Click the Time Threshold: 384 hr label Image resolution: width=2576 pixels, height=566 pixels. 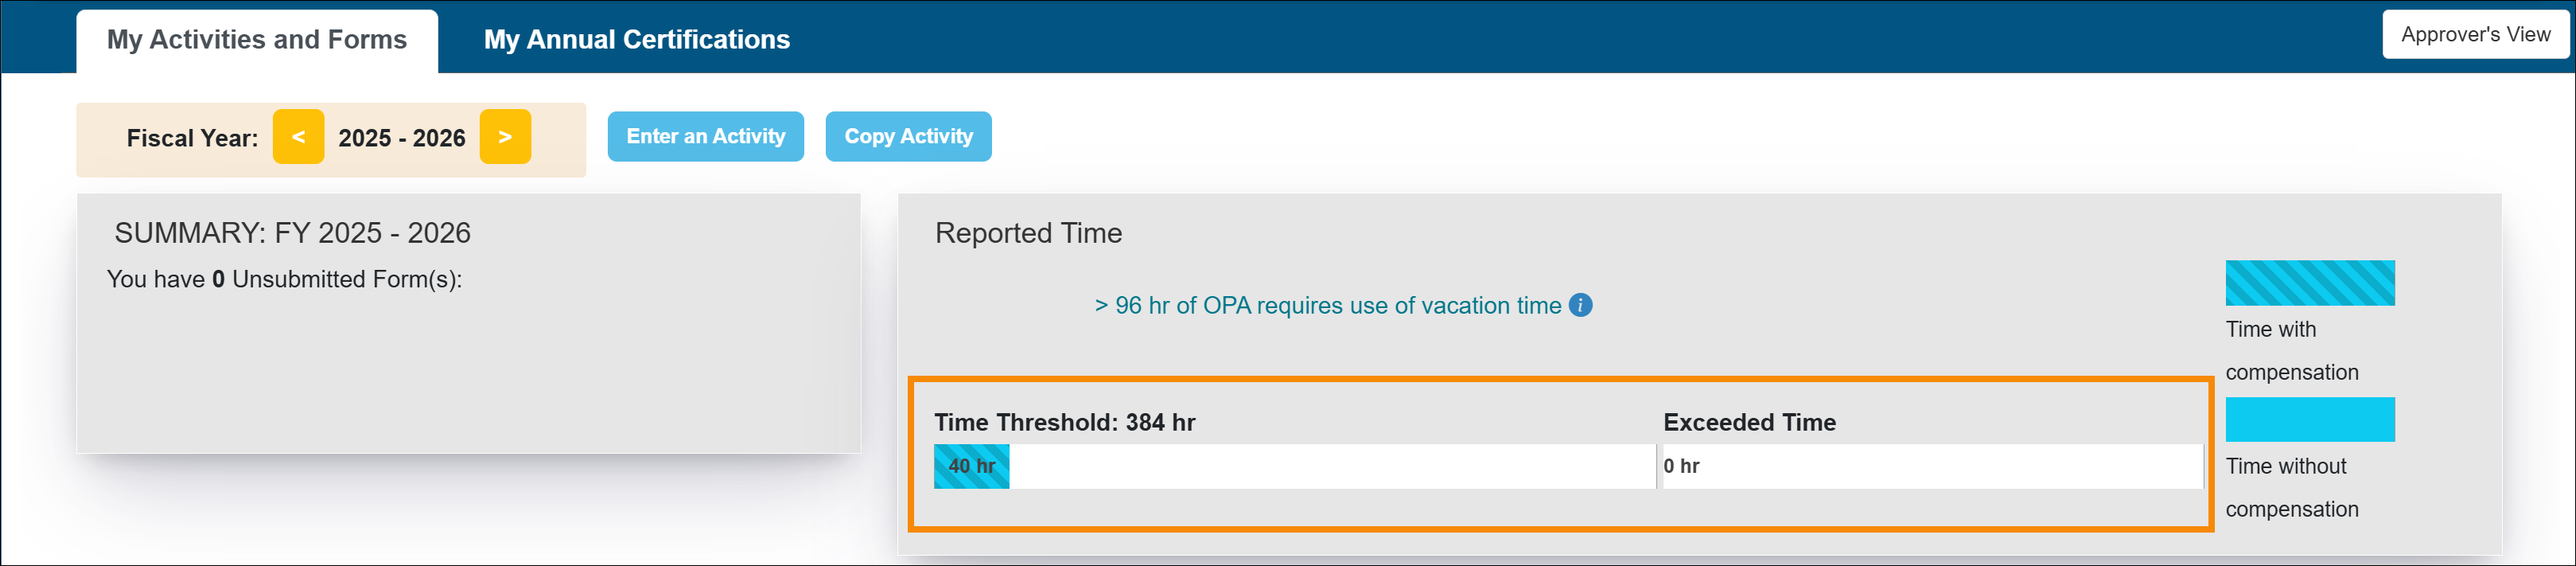(x=1064, y=423)
